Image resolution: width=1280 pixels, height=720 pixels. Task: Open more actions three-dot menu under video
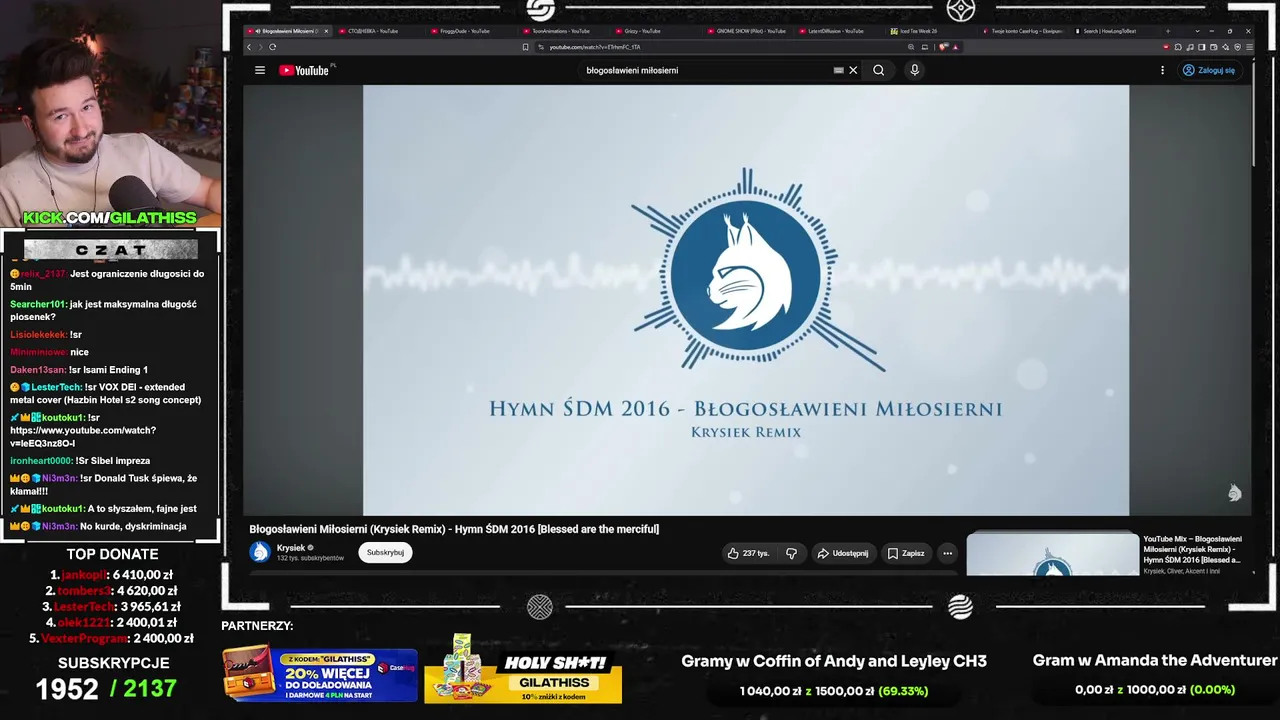(x=948, y=553)
